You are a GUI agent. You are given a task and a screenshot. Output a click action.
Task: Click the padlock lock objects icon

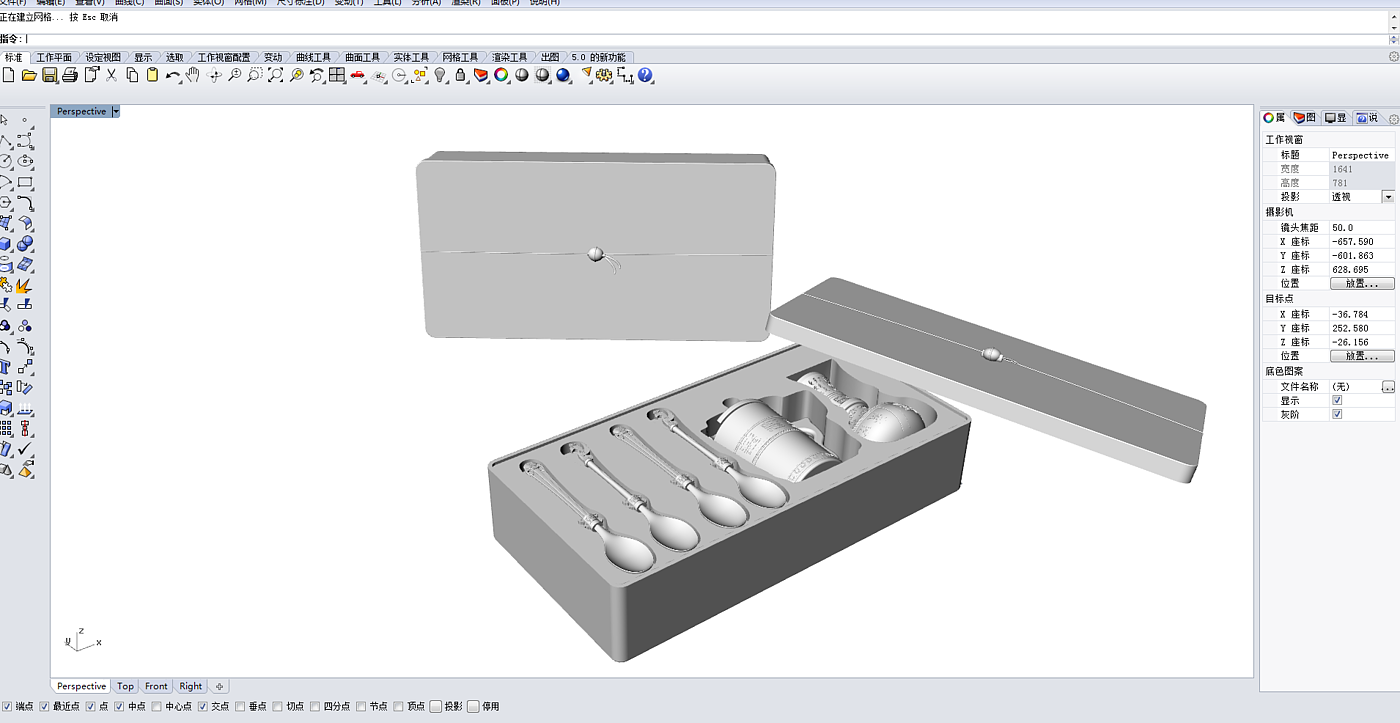click(x=460, y=75)
